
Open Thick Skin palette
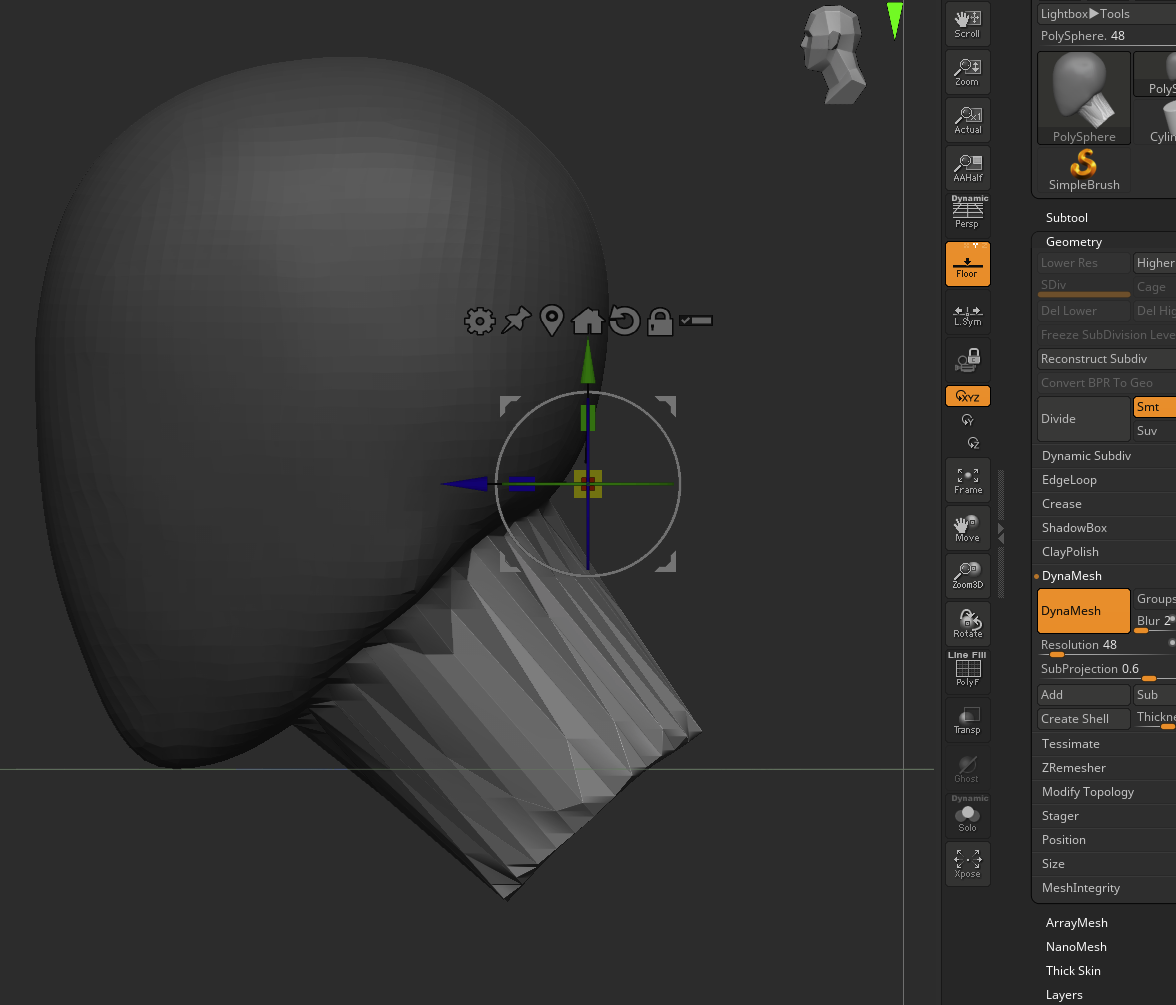[x=1073, y=970]
